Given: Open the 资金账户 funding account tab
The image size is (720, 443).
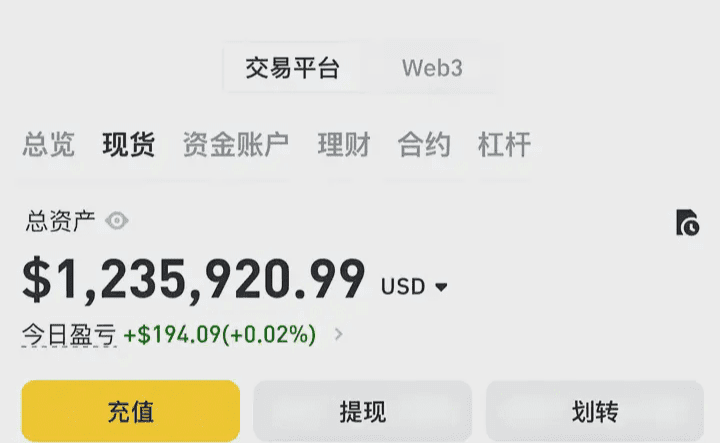Looking at the screenshot, I should click(x=236, y=145).
